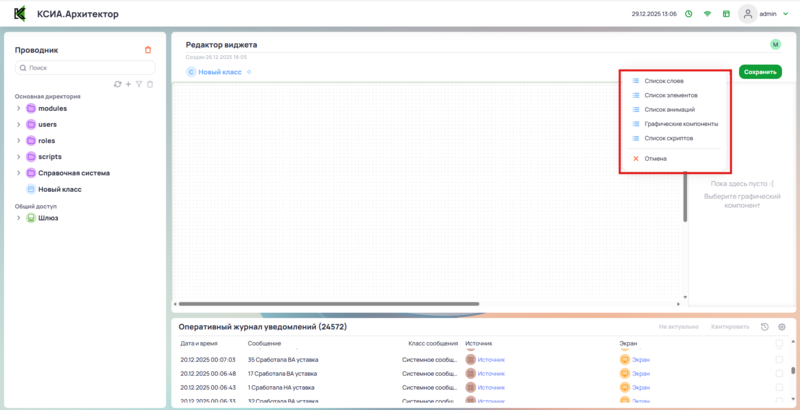800x410 pixels.
Task: Expand the modules folder
Action: (x=18, y=108)
